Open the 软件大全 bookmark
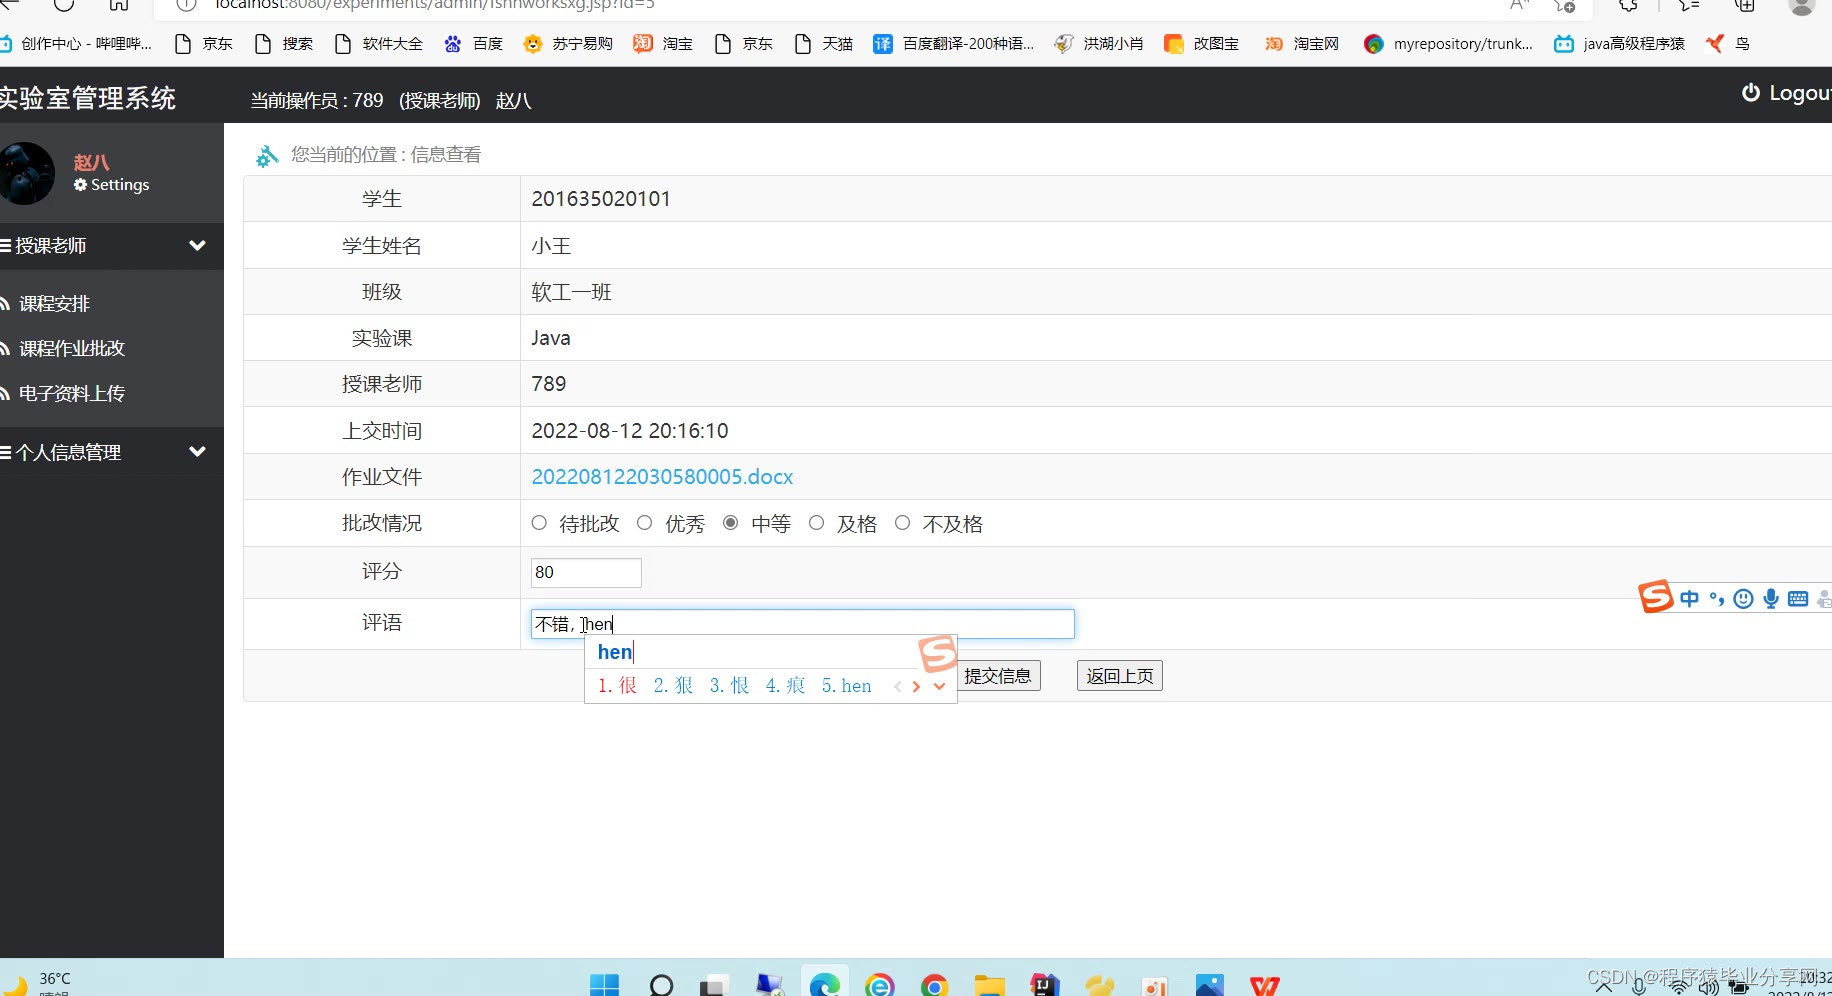 tap(379, 44)
